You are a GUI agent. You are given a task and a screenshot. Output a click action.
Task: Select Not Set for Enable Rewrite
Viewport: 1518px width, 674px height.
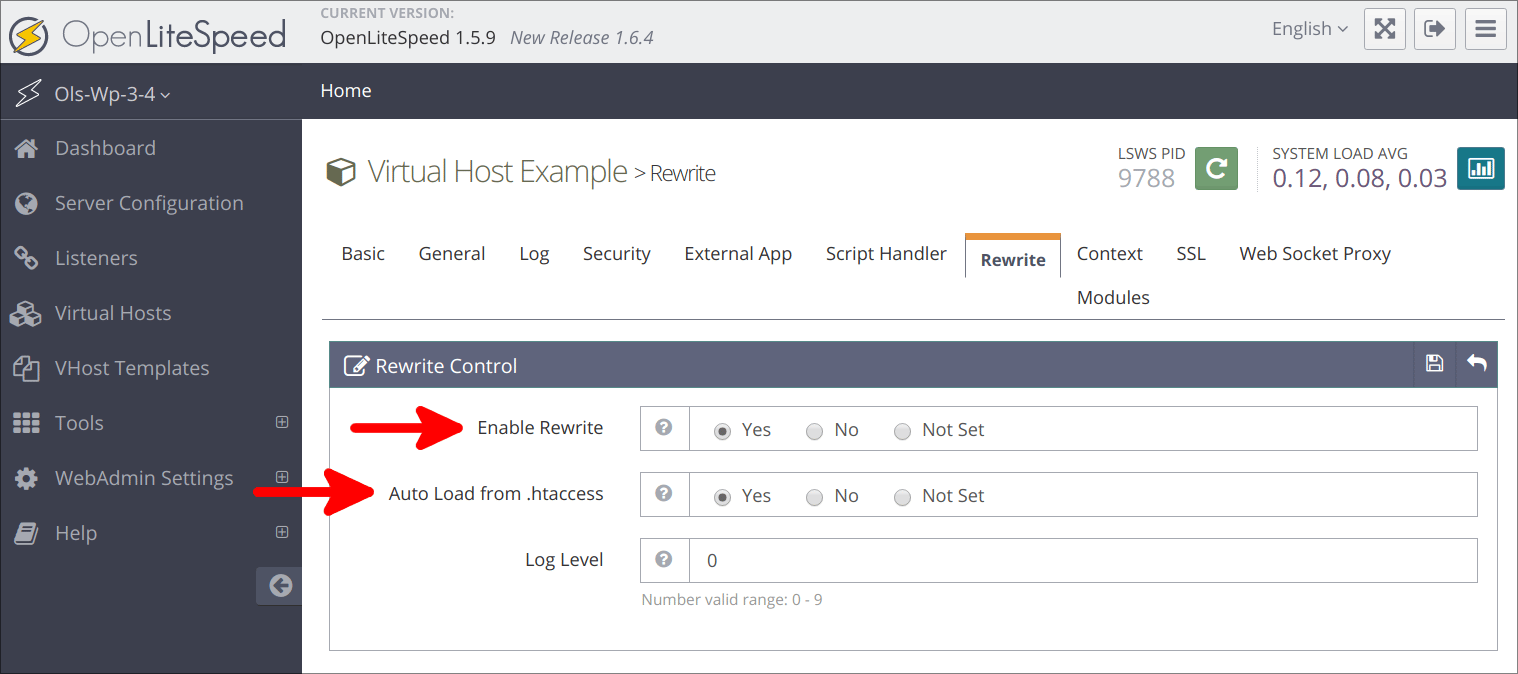(902, 431)
